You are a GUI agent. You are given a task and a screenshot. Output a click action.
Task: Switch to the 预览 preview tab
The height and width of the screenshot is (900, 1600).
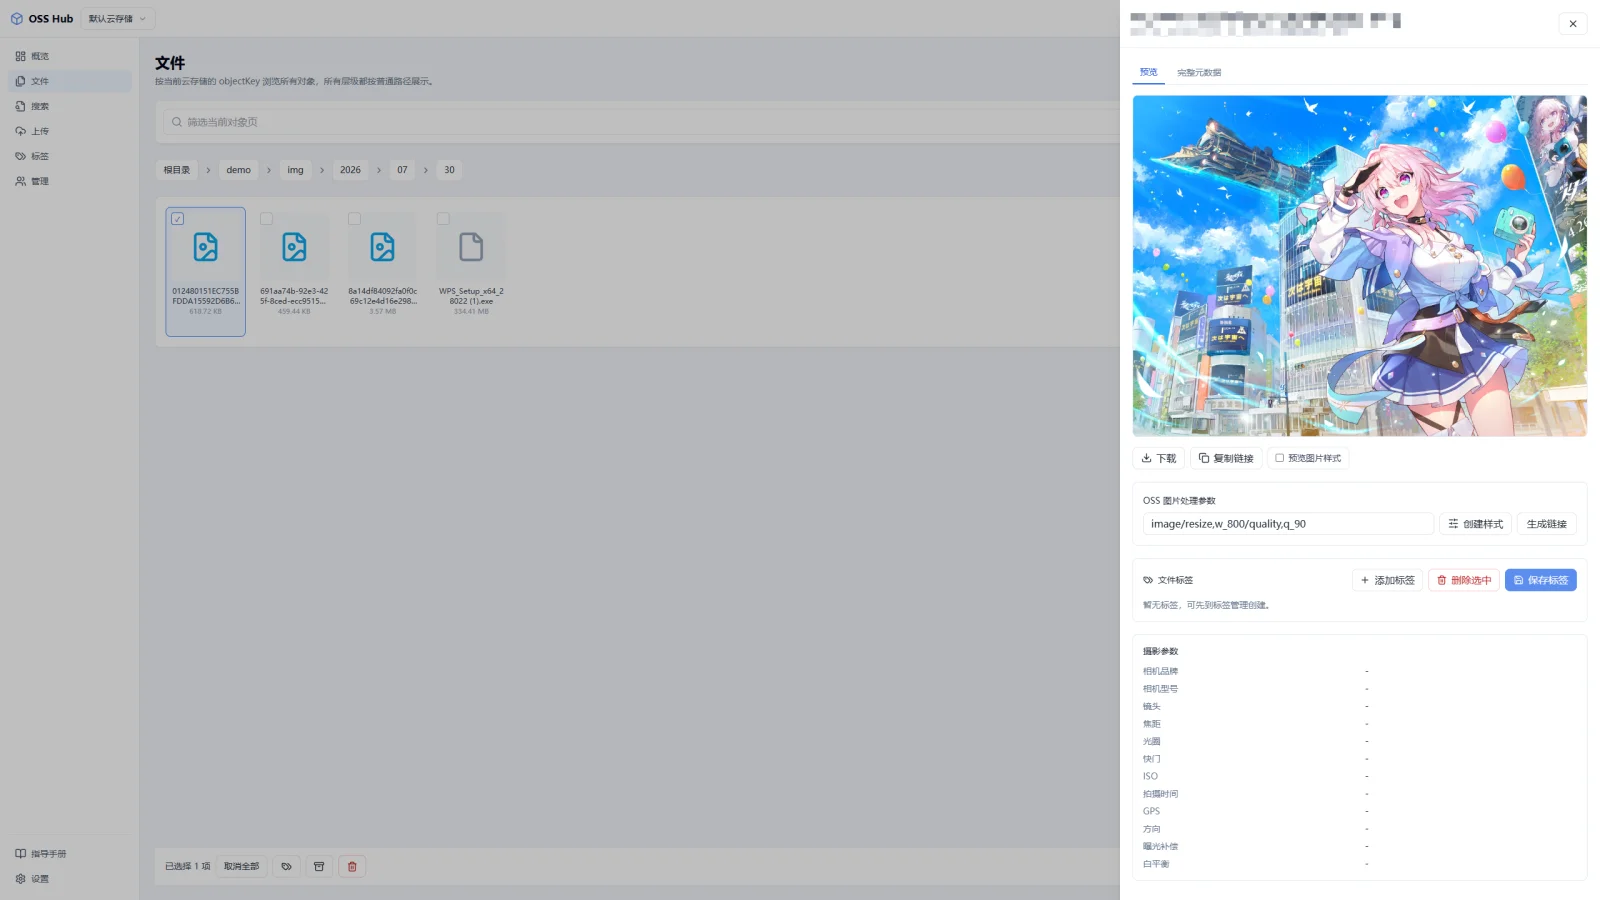tap(1148, 72)
